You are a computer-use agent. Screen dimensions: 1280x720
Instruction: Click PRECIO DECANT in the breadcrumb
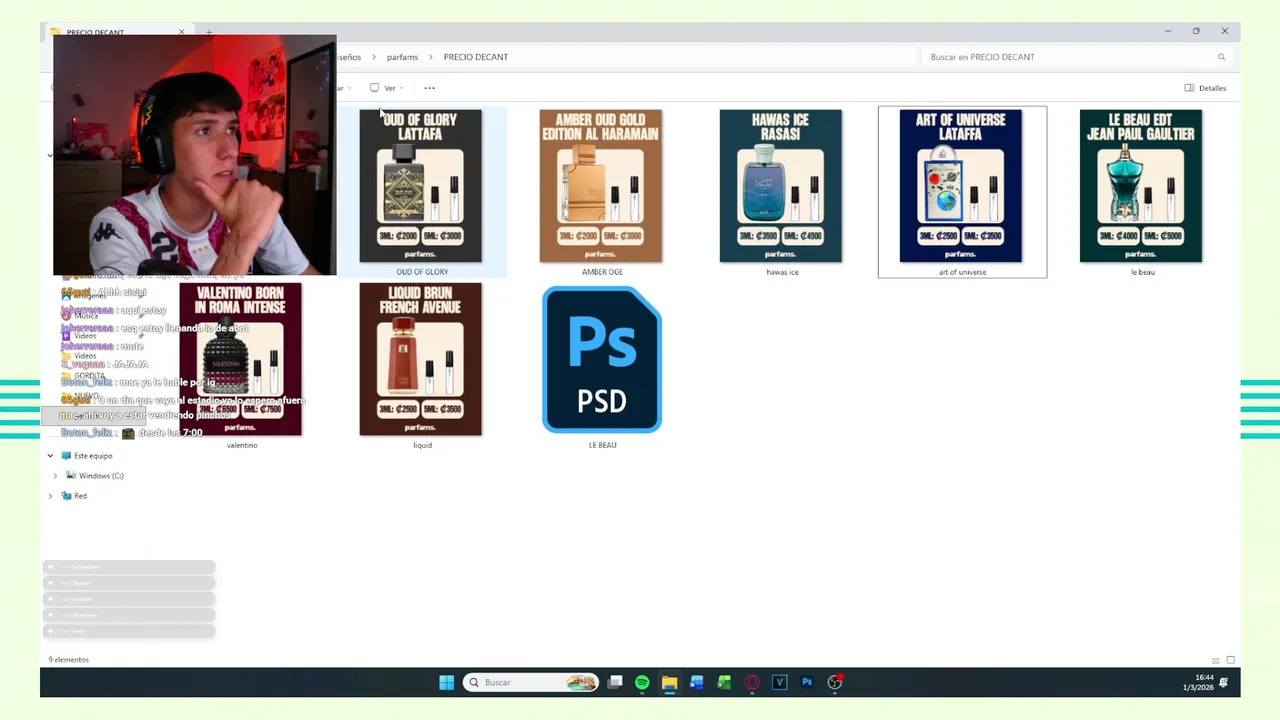(x=476, y=57)
